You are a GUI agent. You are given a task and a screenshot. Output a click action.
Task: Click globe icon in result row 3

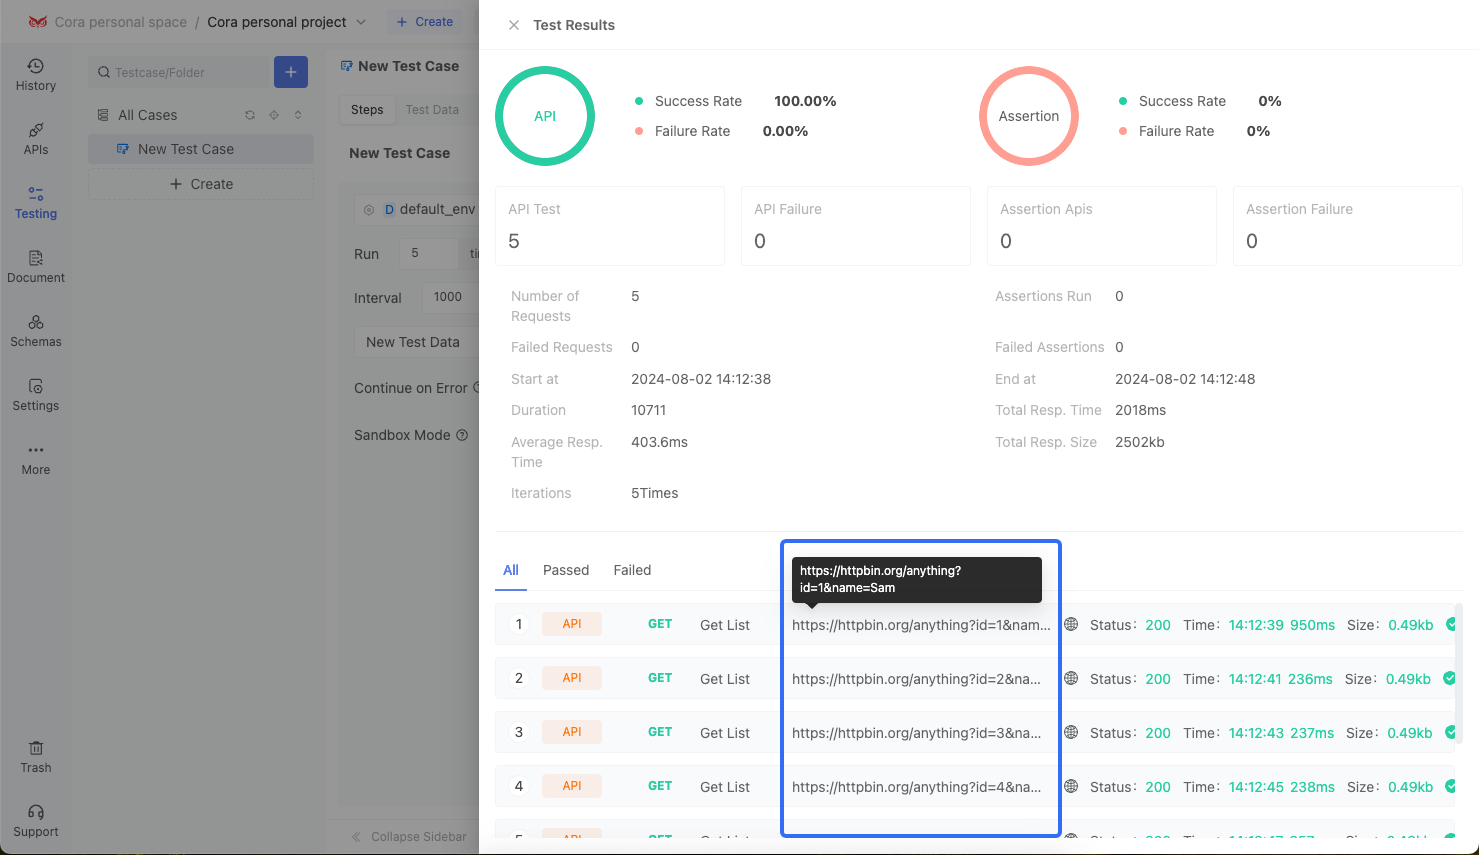coord(1071,732)
